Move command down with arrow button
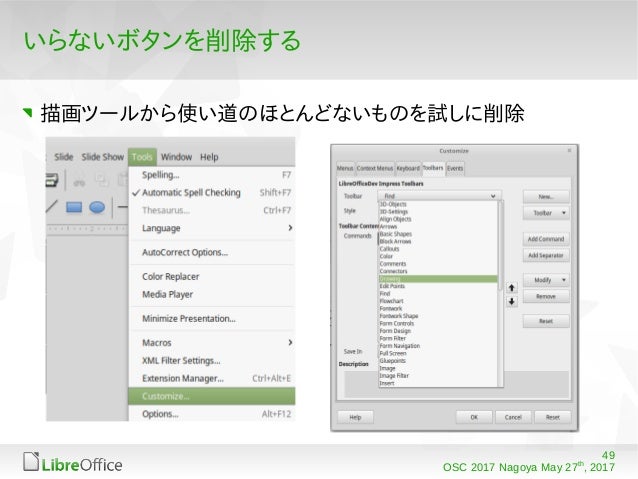 [512, 302]
